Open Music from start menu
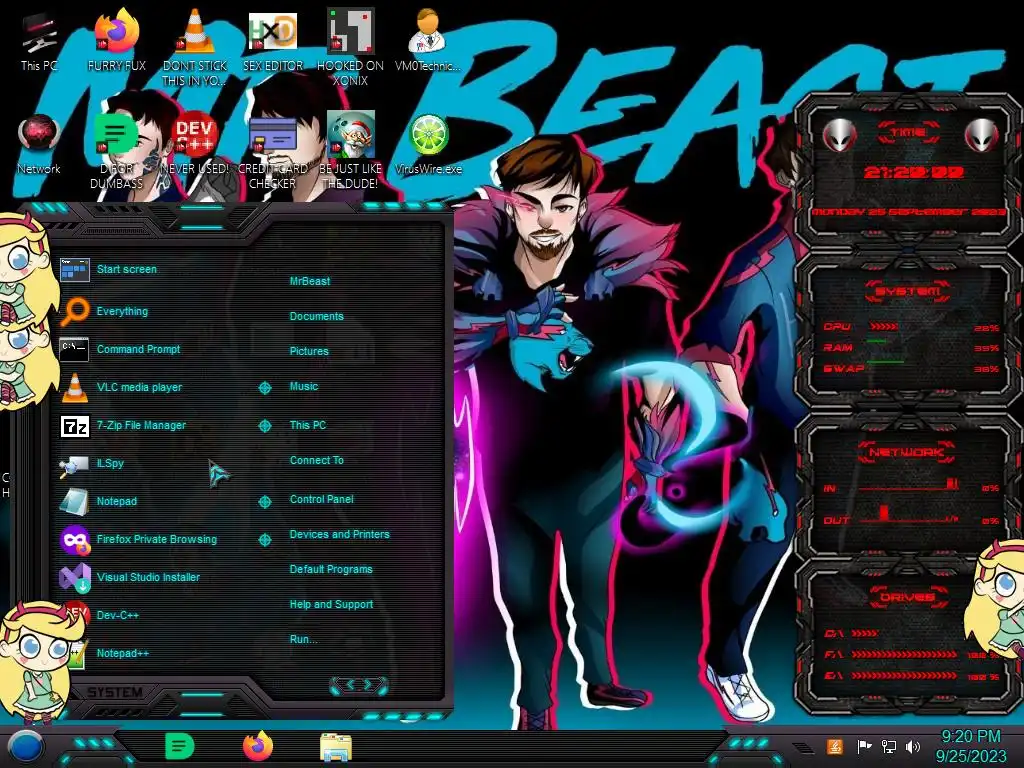Image resolution: width=1024 pixels, height=768 pixels. 304,387
